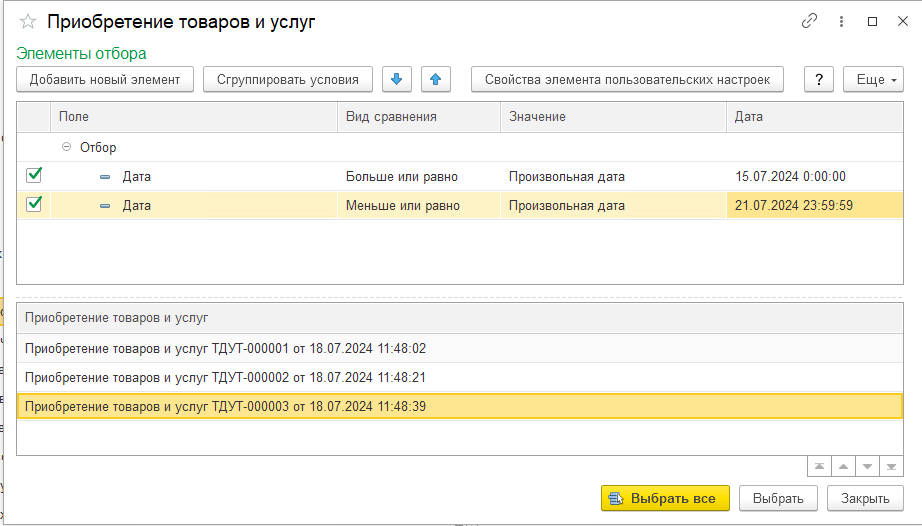Select document ТДУТ-000003 row

[x=460, y=406]
